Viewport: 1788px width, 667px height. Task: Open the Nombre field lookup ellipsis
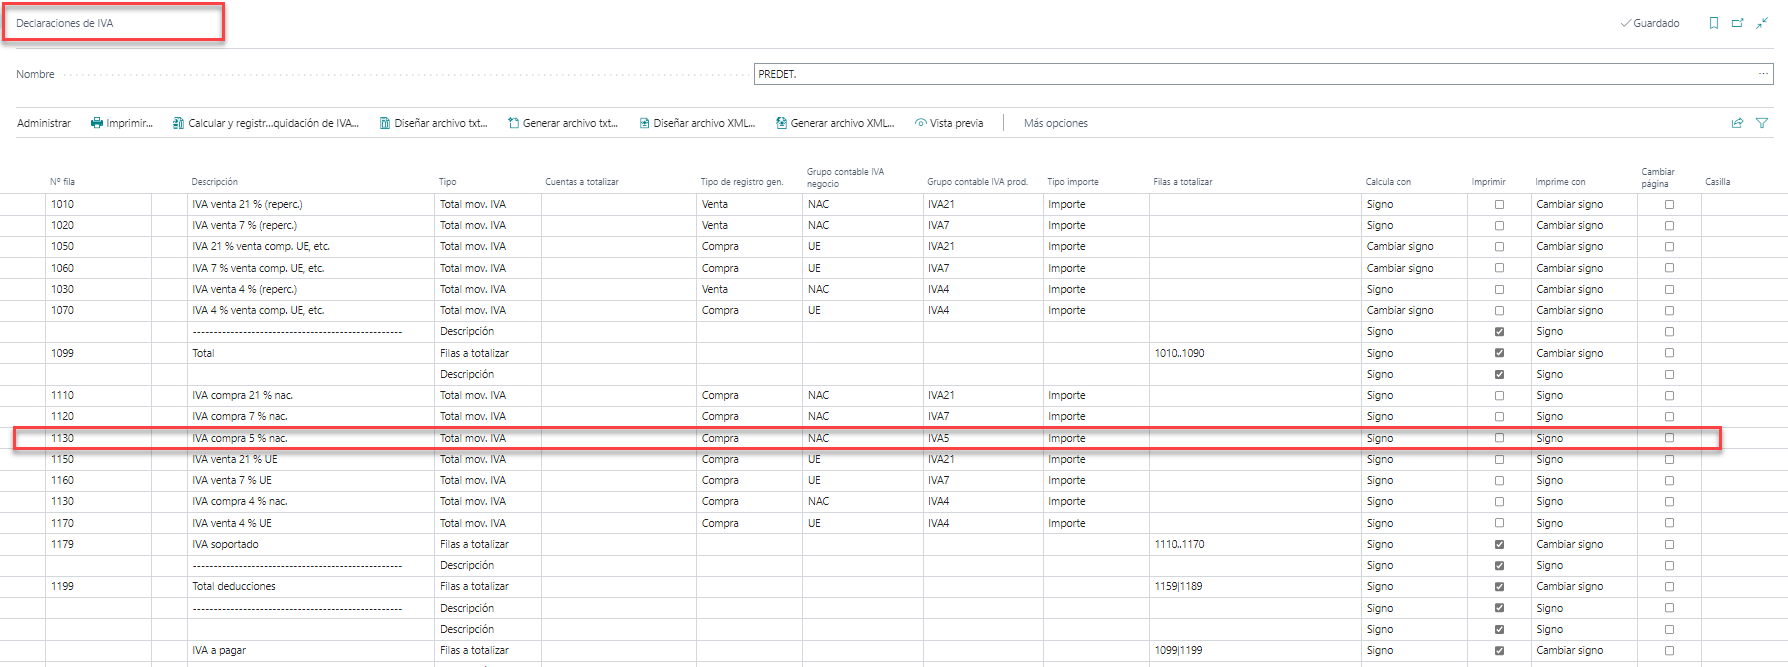point(1763,74)
